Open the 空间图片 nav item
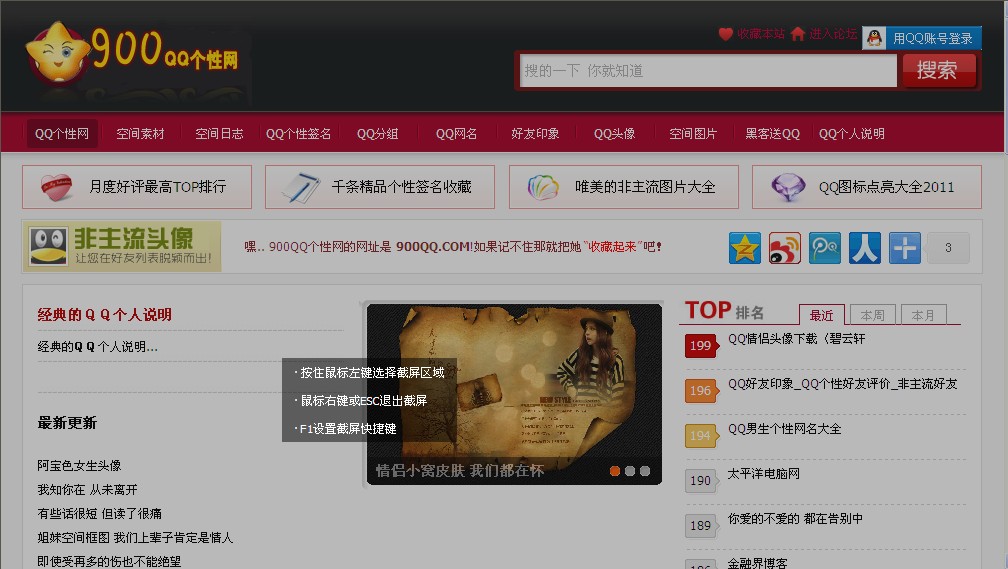 (693, 134)
